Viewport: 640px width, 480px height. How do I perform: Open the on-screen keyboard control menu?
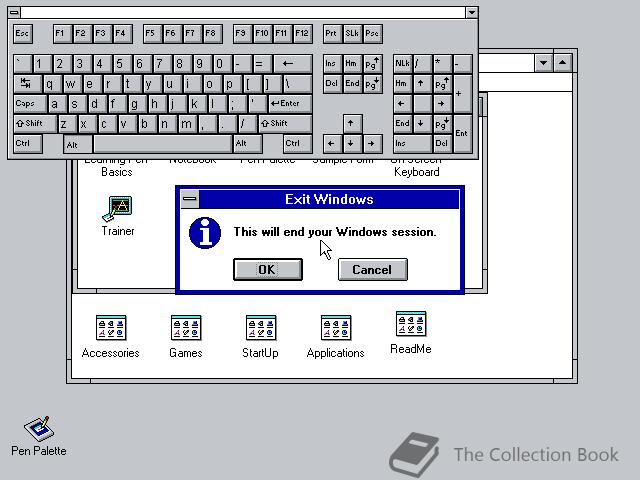click(x=14, y=13)
